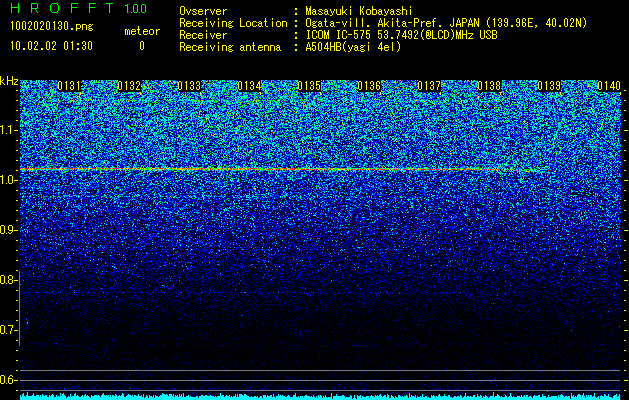629x400 pixels.
Task: Click the Receiving Location label
Action: click(233, 23)
